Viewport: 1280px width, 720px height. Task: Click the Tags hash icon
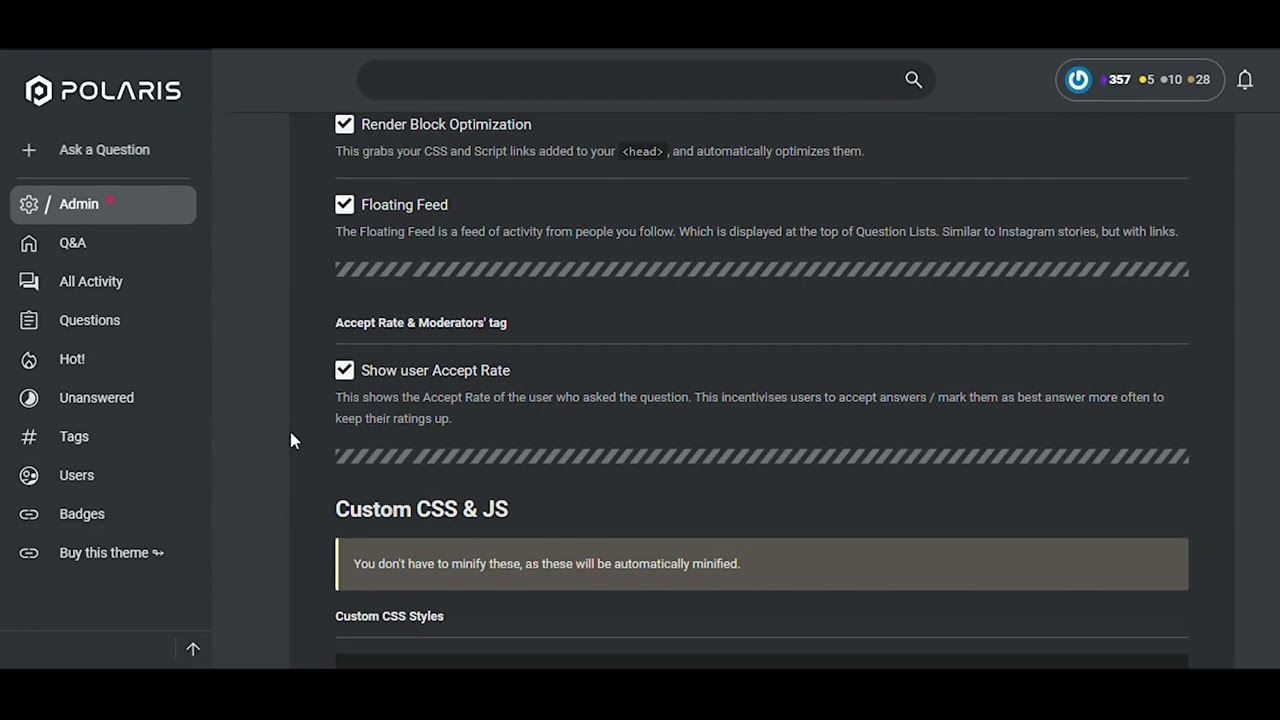pos(29,437)
